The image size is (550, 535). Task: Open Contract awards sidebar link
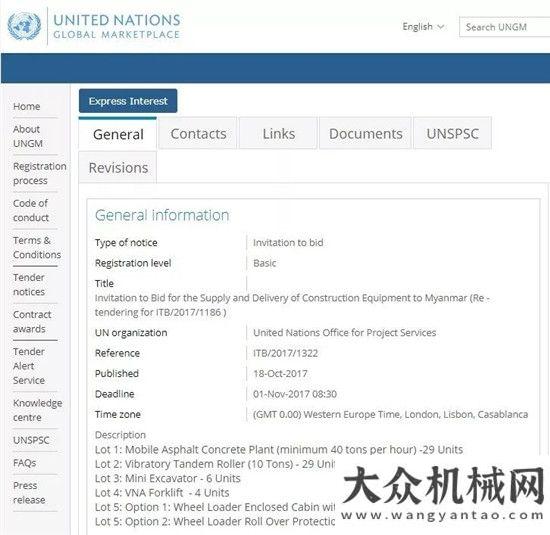coord(32,322)
